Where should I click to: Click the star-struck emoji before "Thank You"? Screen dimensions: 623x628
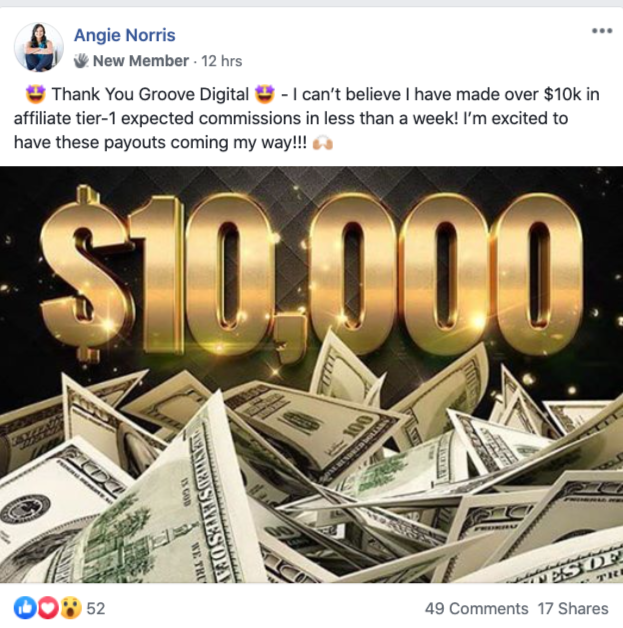tap(36, 95)
